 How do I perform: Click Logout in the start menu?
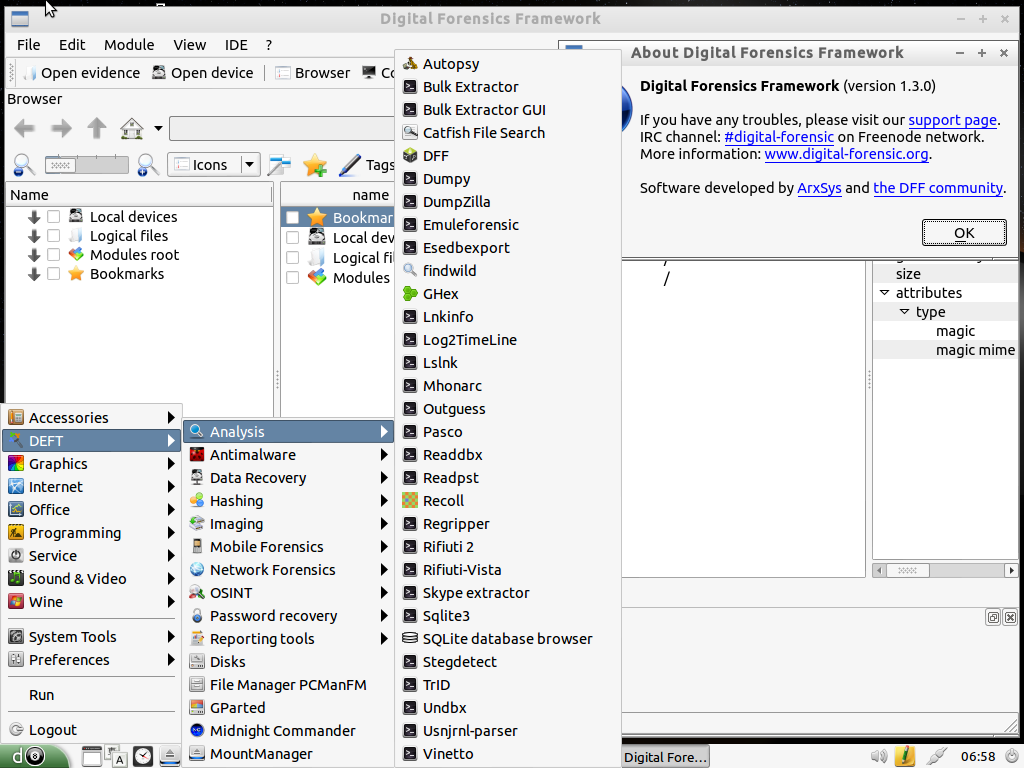point(91,730)
